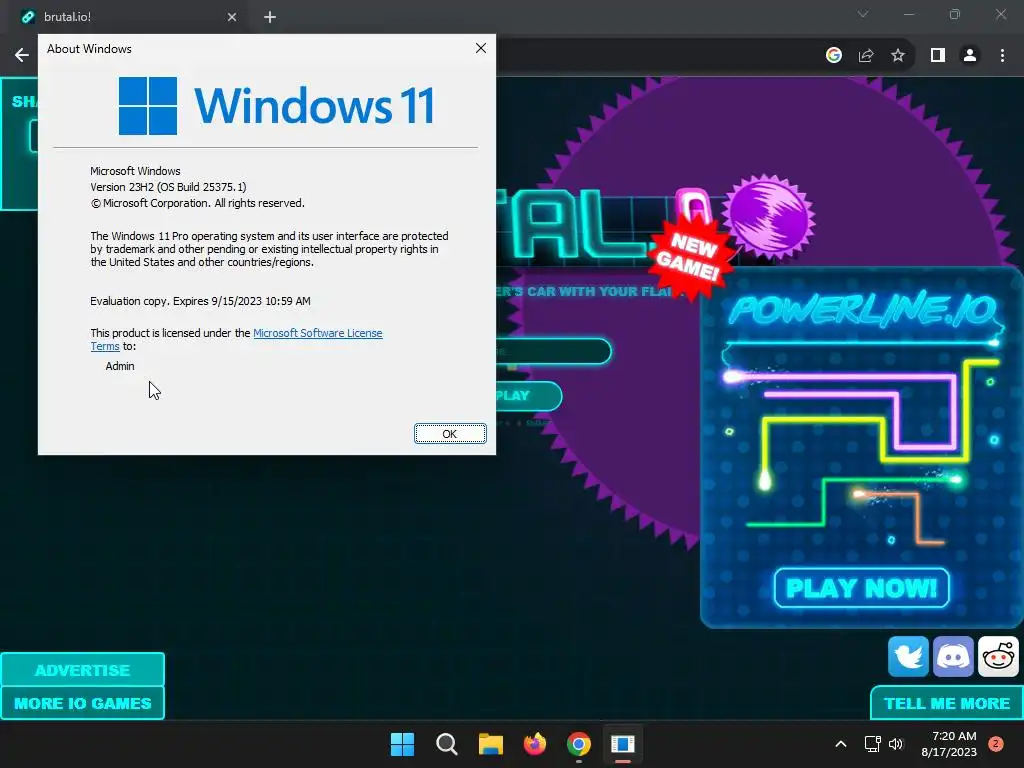The width and height of the screenshot is (1024, 768).
Task: Bookmark this tab with the star
Action: pyautogui.click(x=898, y=56)
